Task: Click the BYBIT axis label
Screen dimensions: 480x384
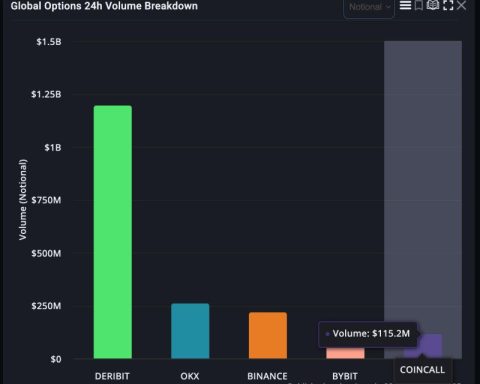Action: point(345,376)
